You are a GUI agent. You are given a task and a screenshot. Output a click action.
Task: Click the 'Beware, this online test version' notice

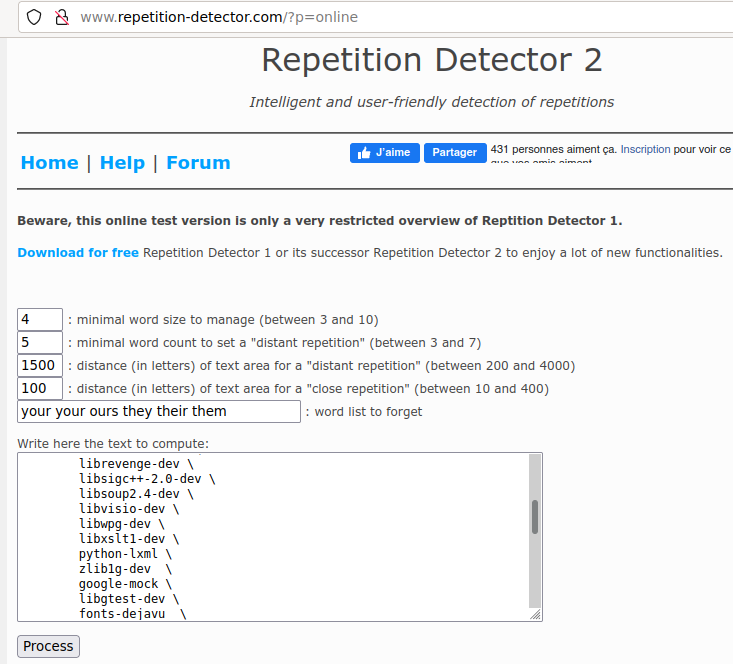click(320, 221)
